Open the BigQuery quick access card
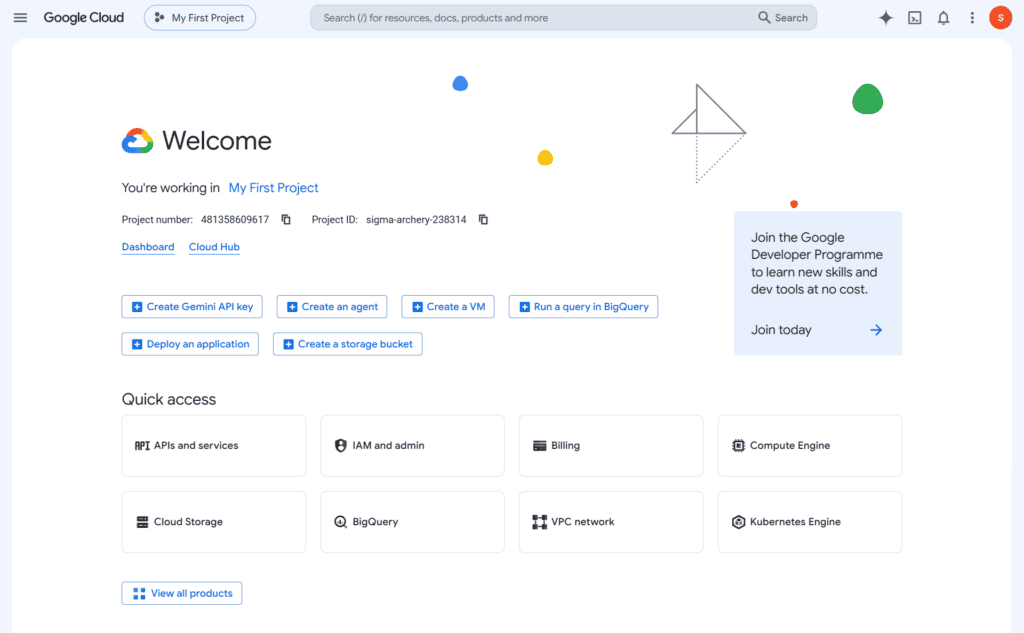 click(x=412, y=522)
